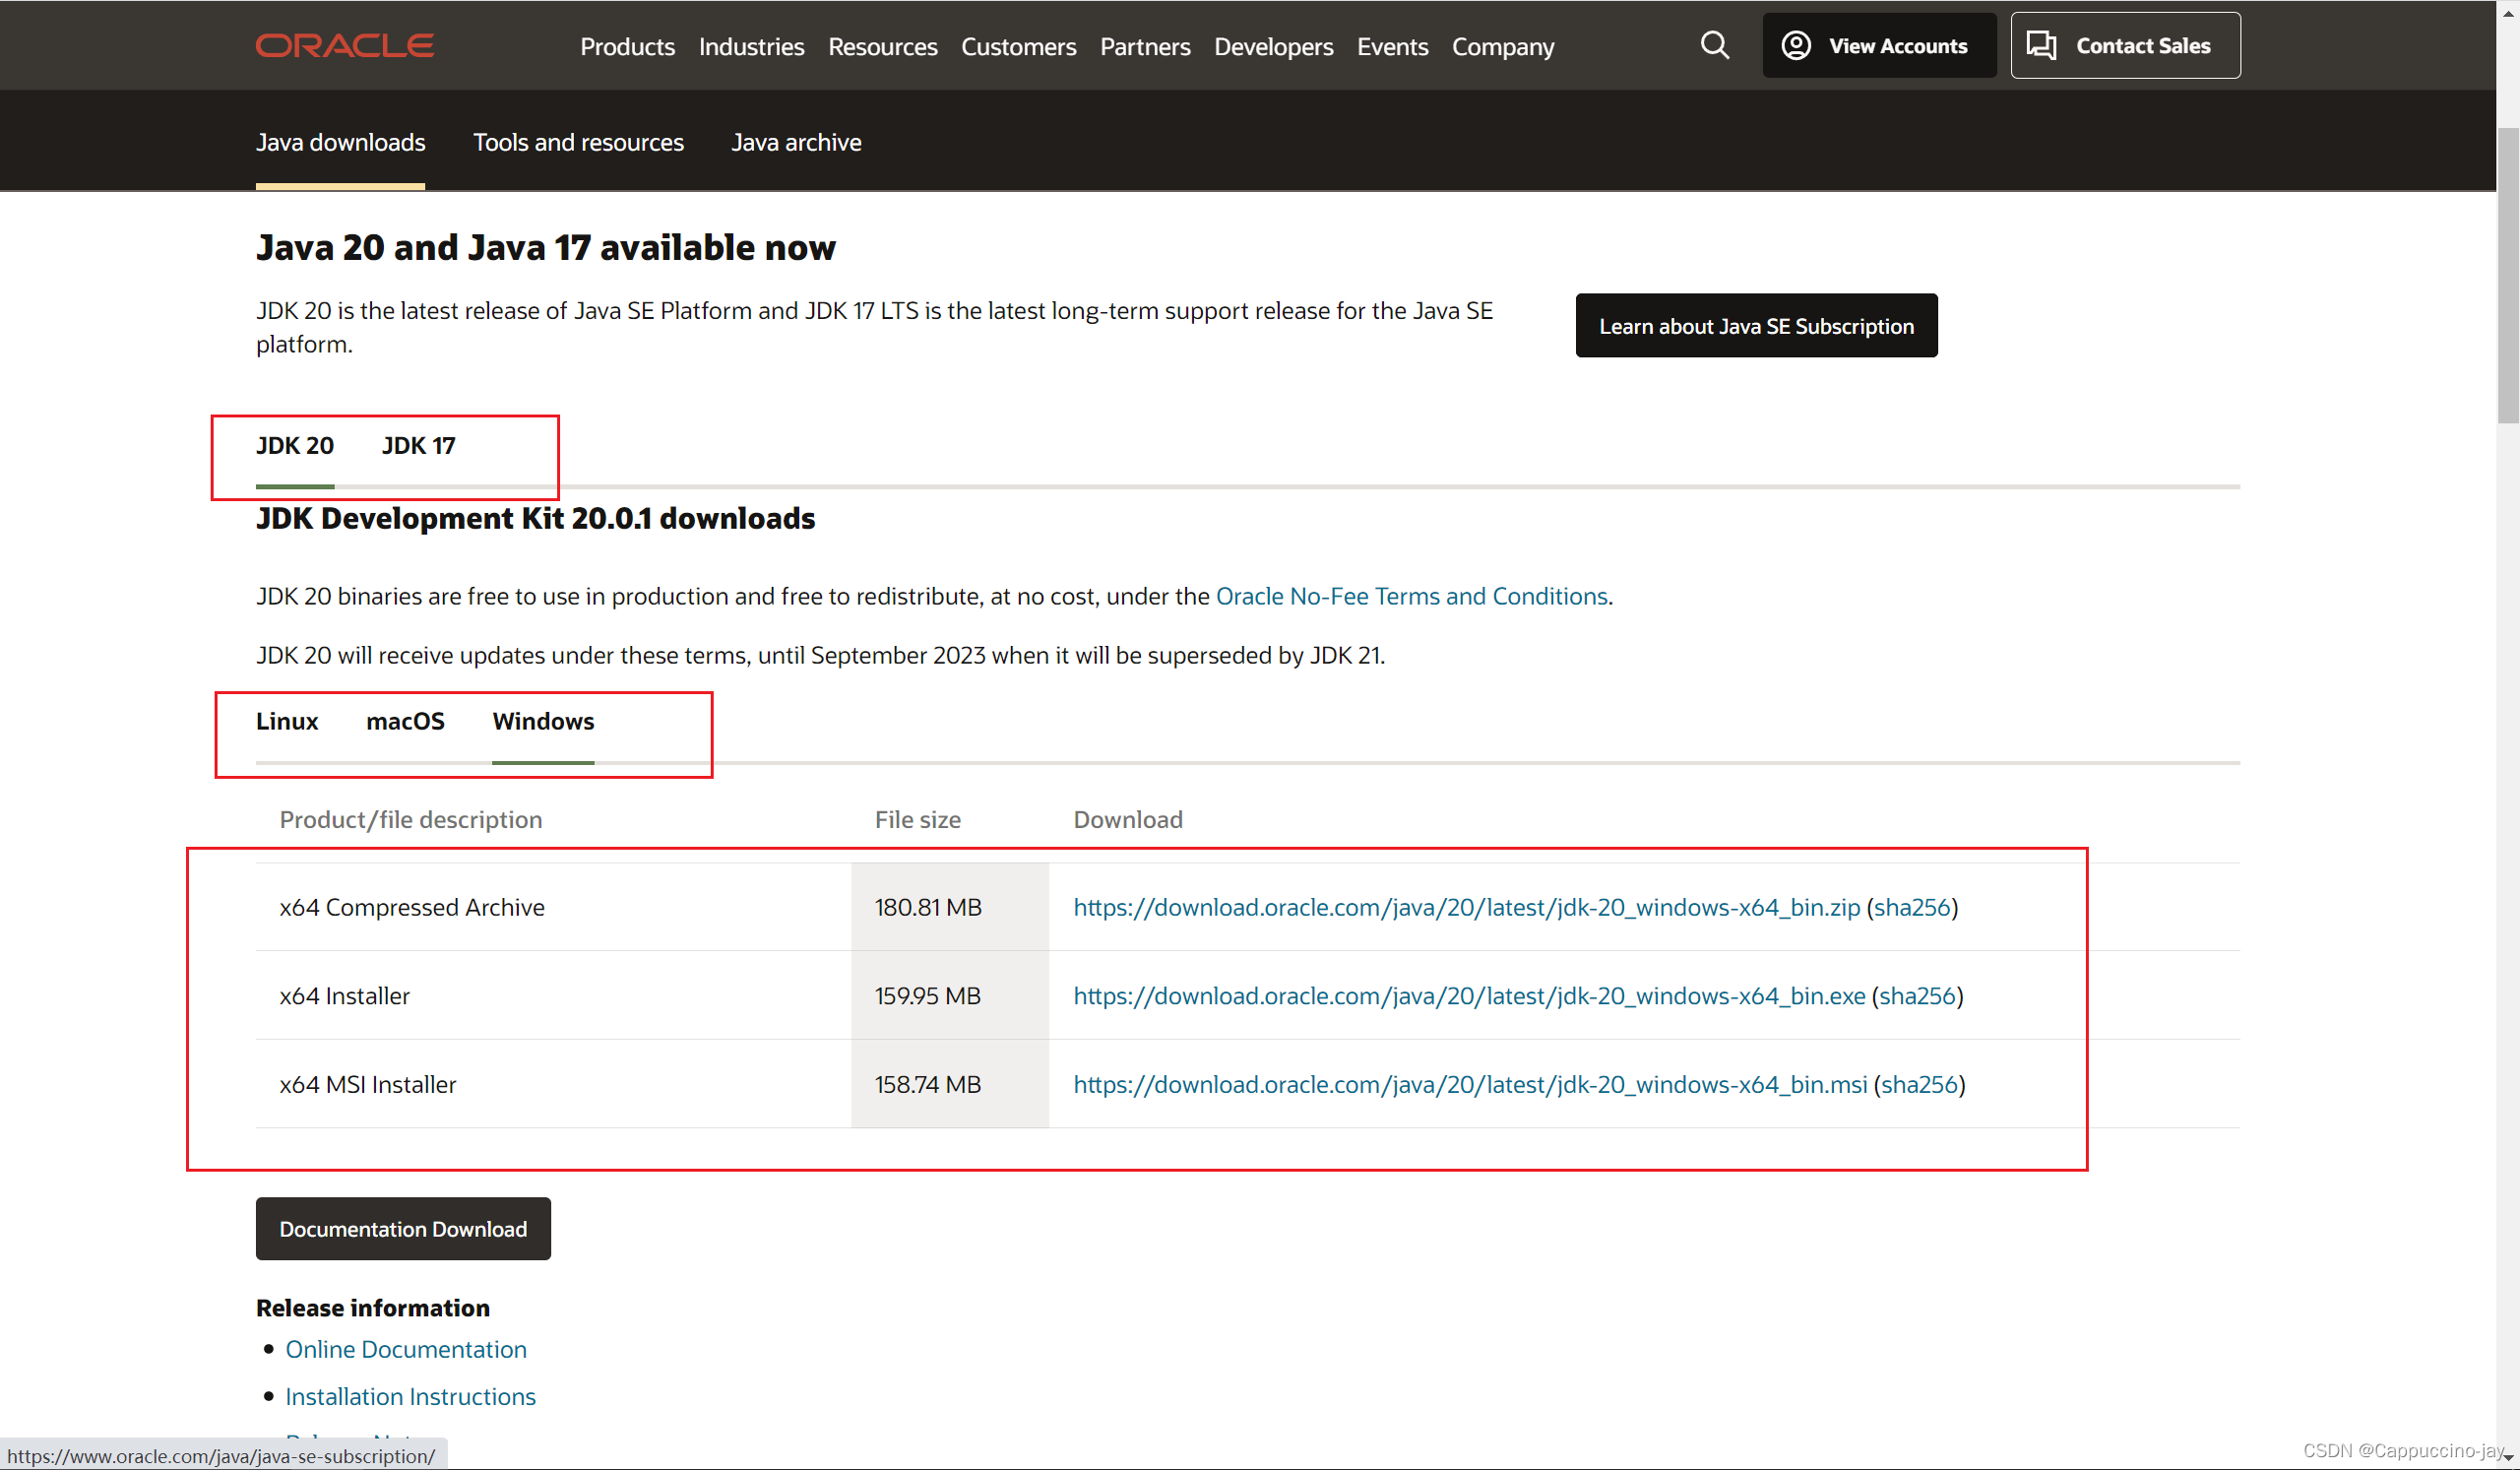Click Learn about Java SE Subscription
Viewport: 2520px width, 1470px height.
[1756, 326]
